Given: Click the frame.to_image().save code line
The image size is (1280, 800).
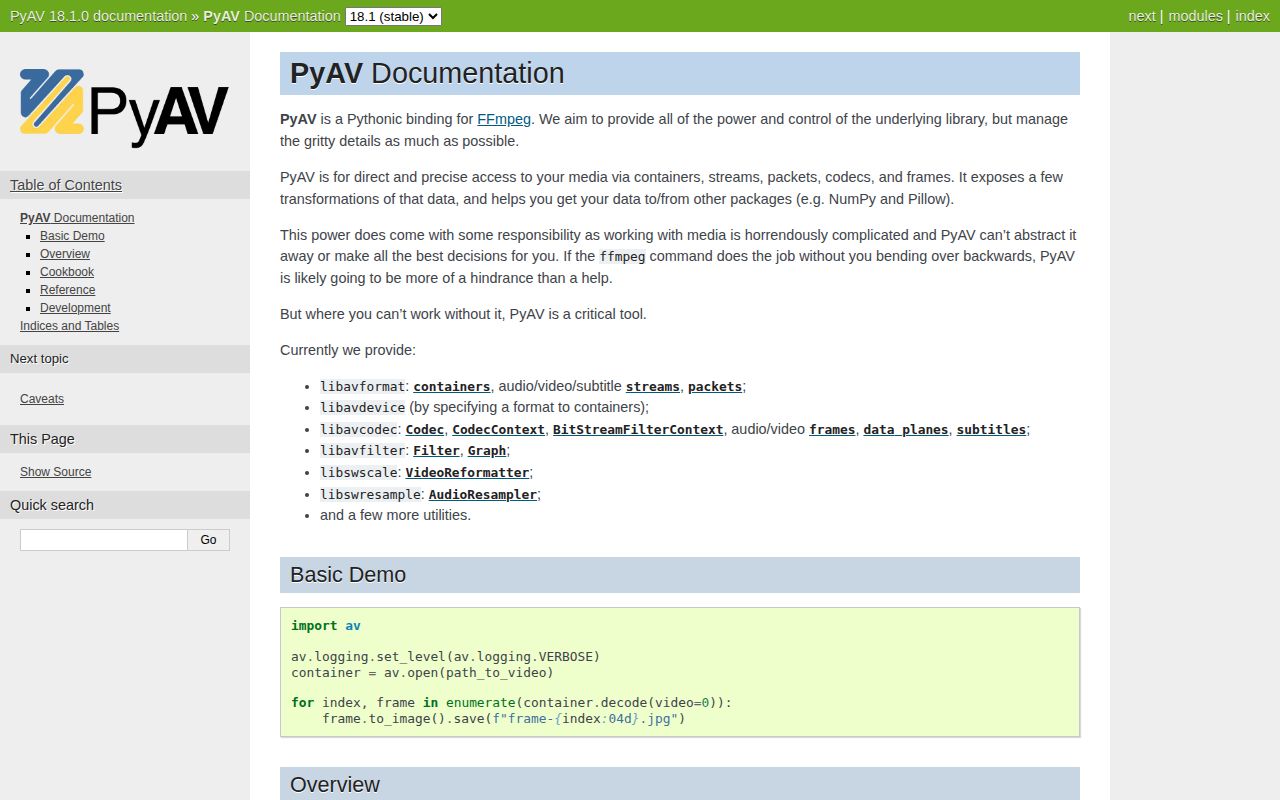Looking at the screenshot, I should (x=504, y=719).
